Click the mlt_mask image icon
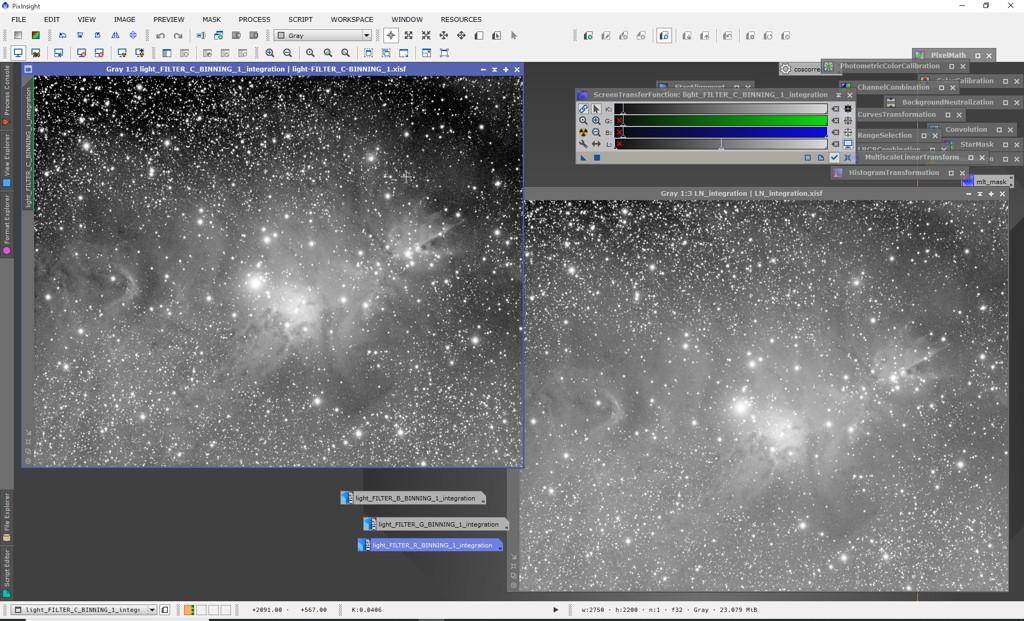1024x621 pixels. [x=991, y=182]
